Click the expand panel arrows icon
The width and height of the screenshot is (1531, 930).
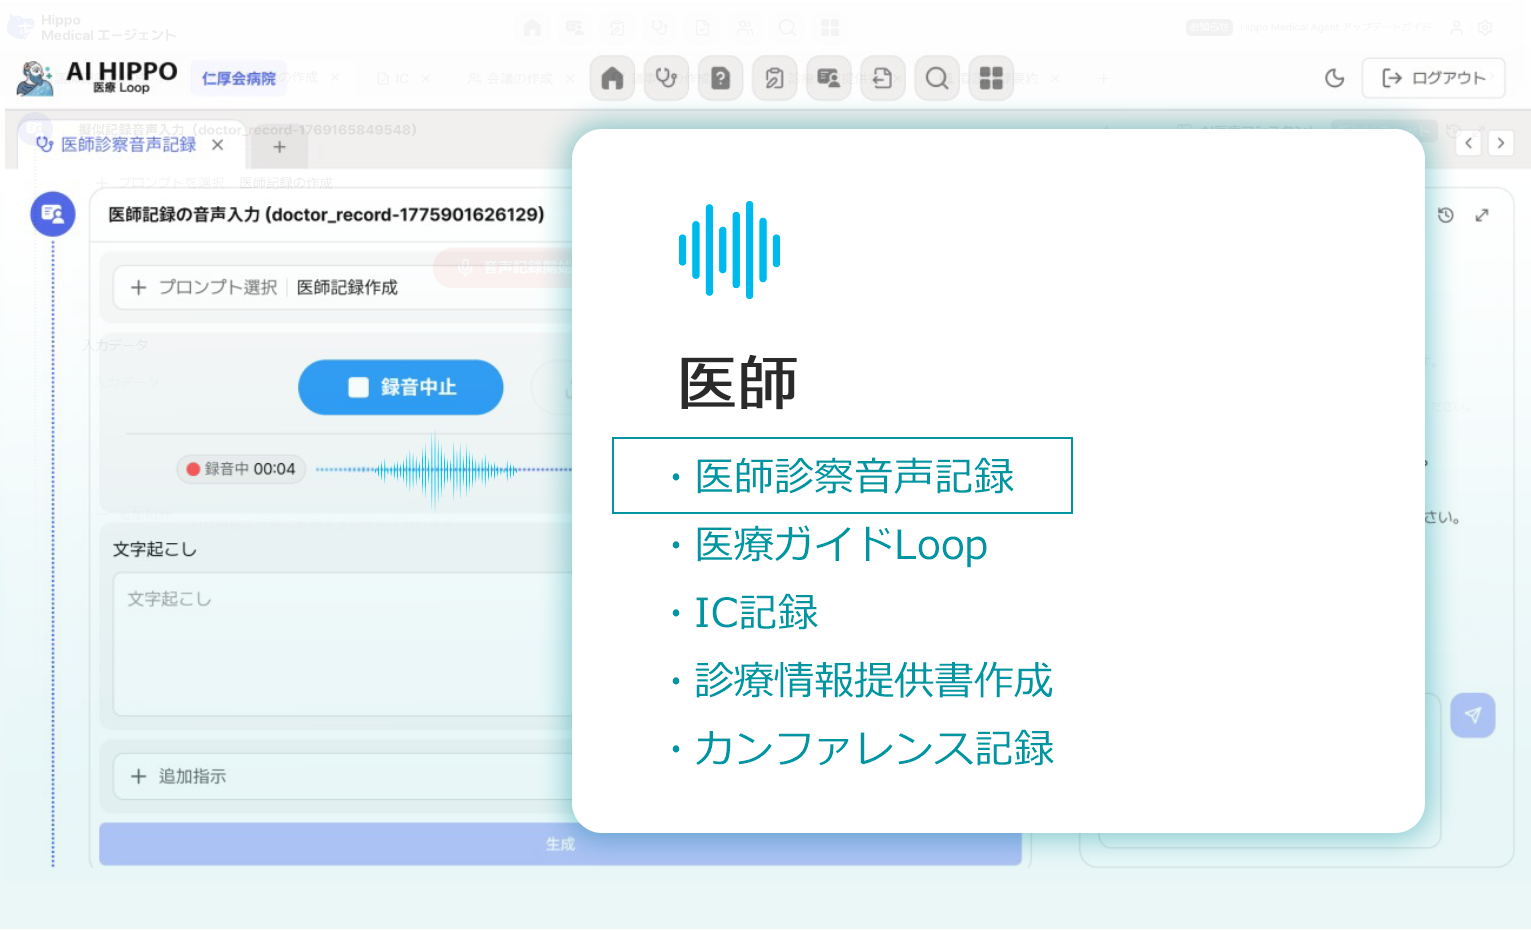[1482, 215]
